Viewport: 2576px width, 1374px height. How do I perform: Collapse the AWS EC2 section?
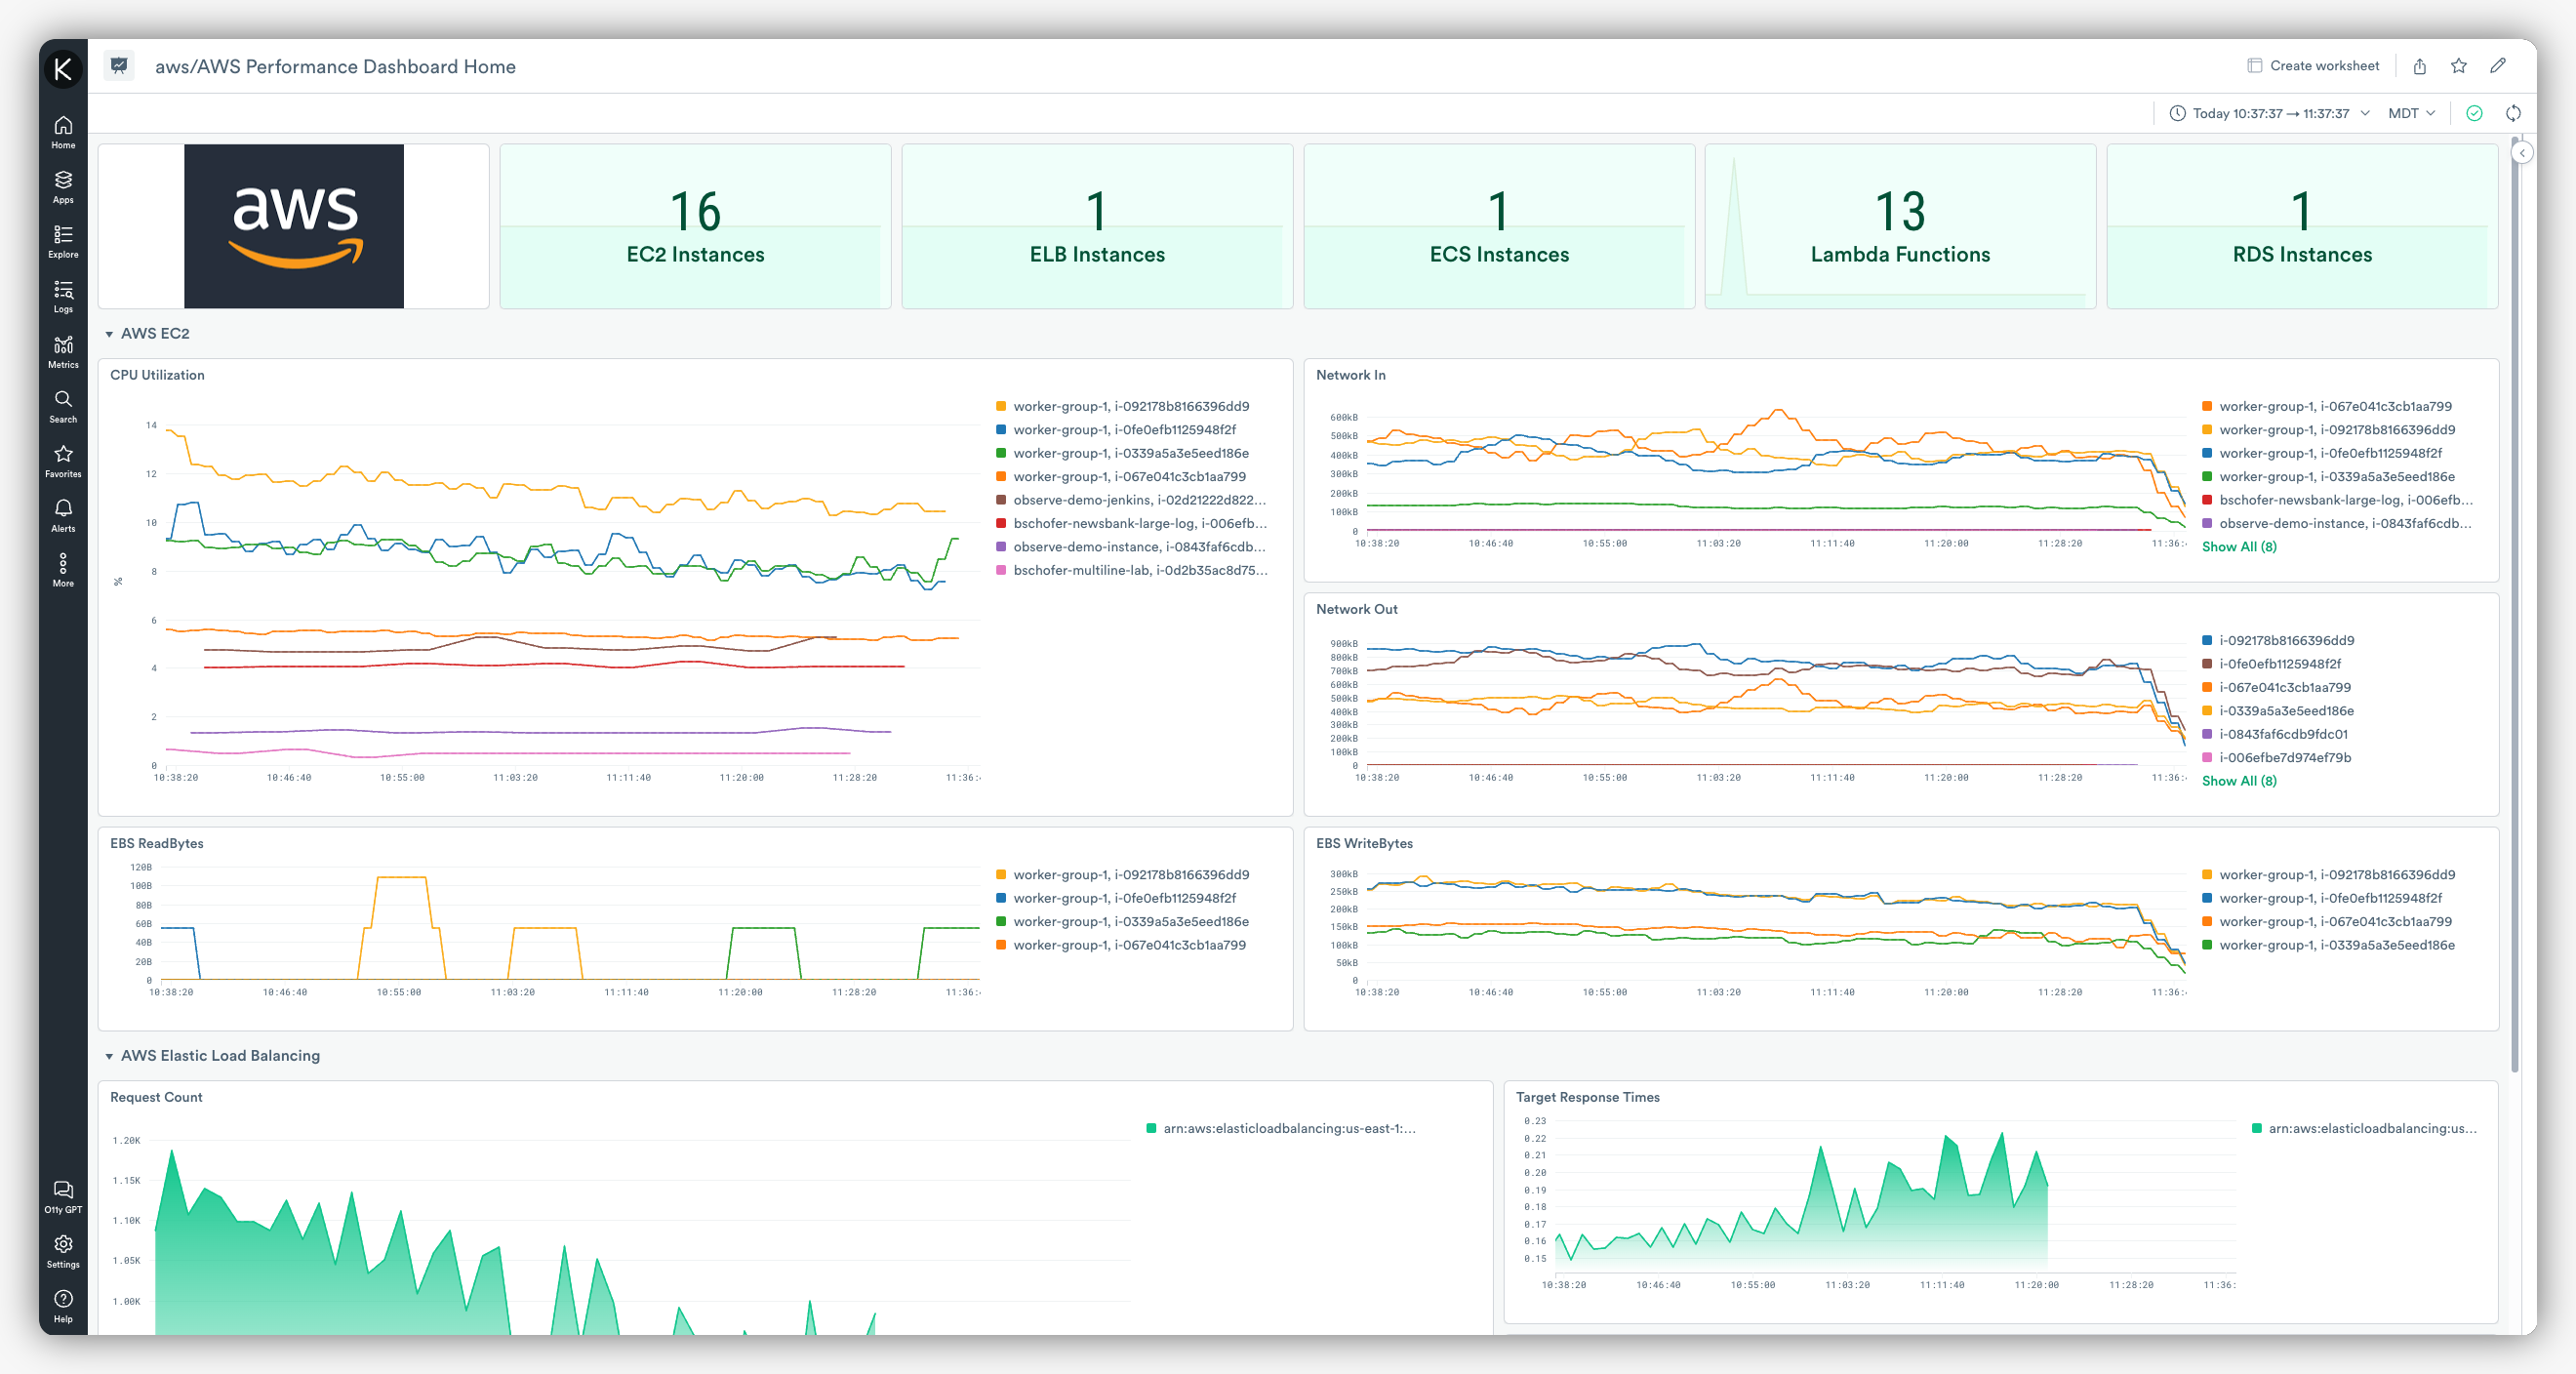109,334
